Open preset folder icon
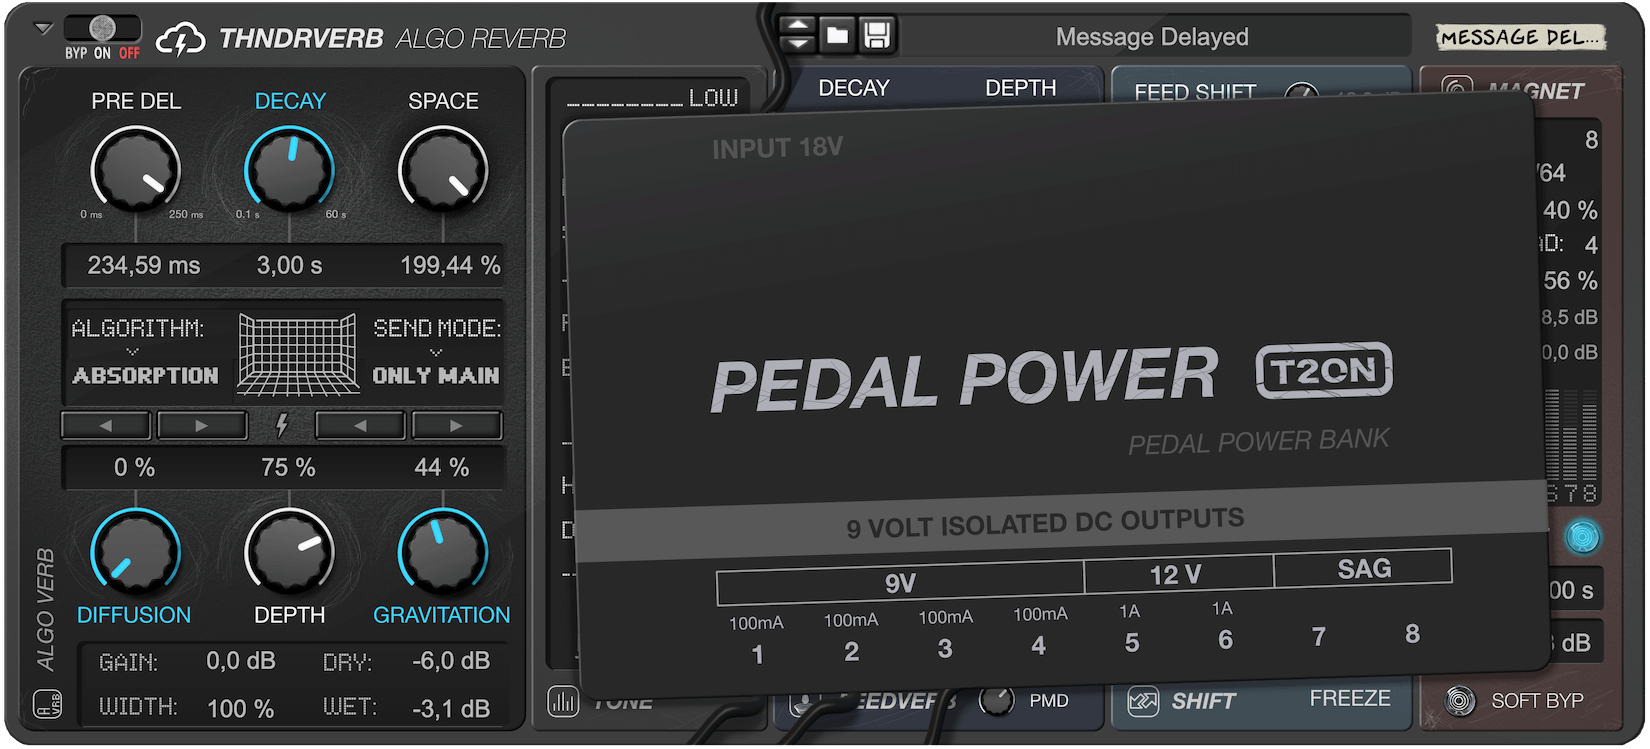1650x749 pixels. 837,36
